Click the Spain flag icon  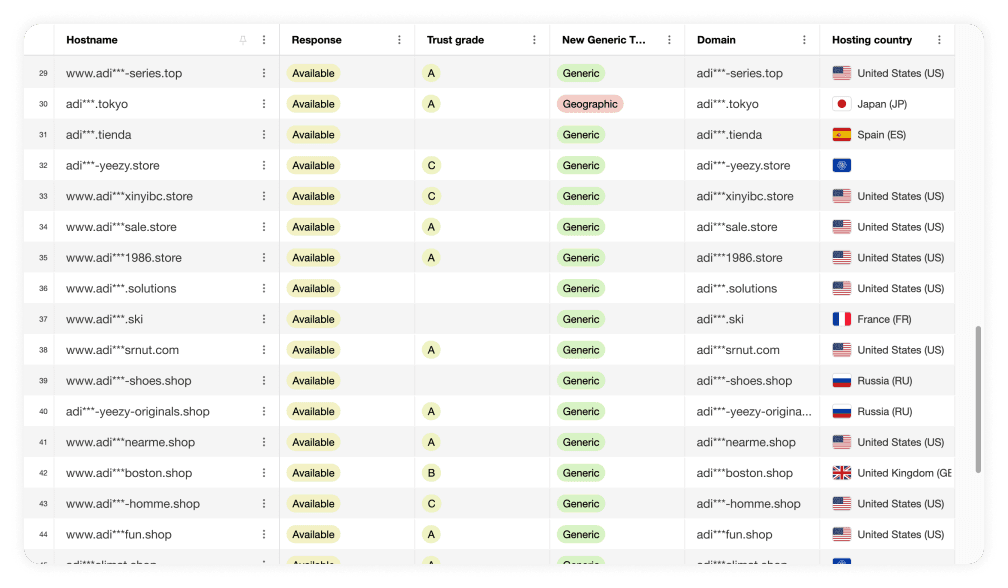(841, 135)
